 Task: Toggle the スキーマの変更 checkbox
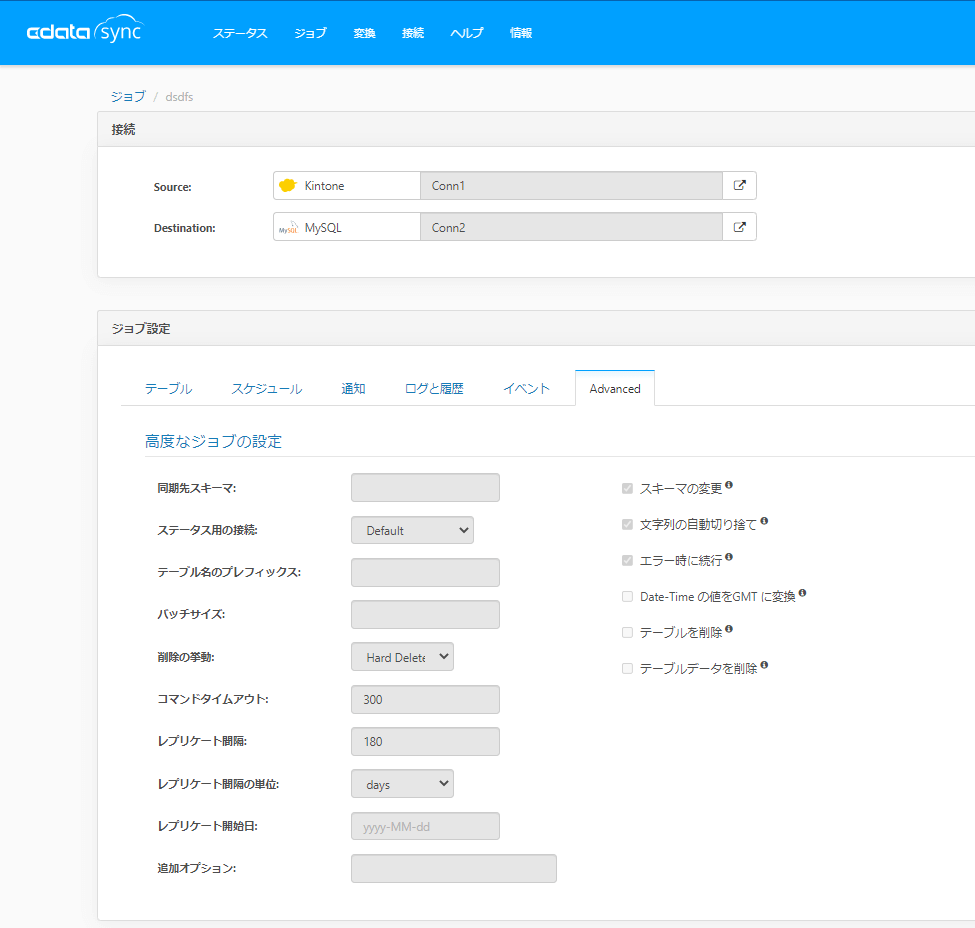(x=627, y=489)
